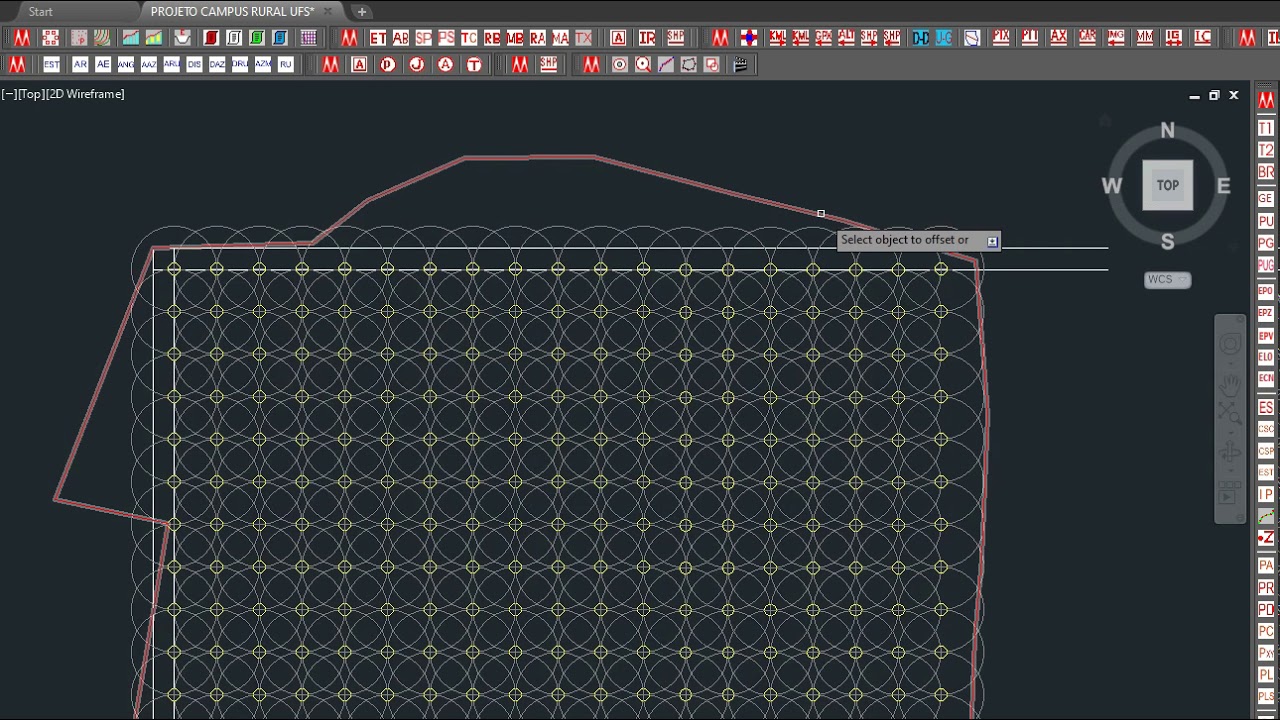This screenshot has height=720, width=1280.
Task: Click the AB toolbar icon
Action: (x=400, y=38)
